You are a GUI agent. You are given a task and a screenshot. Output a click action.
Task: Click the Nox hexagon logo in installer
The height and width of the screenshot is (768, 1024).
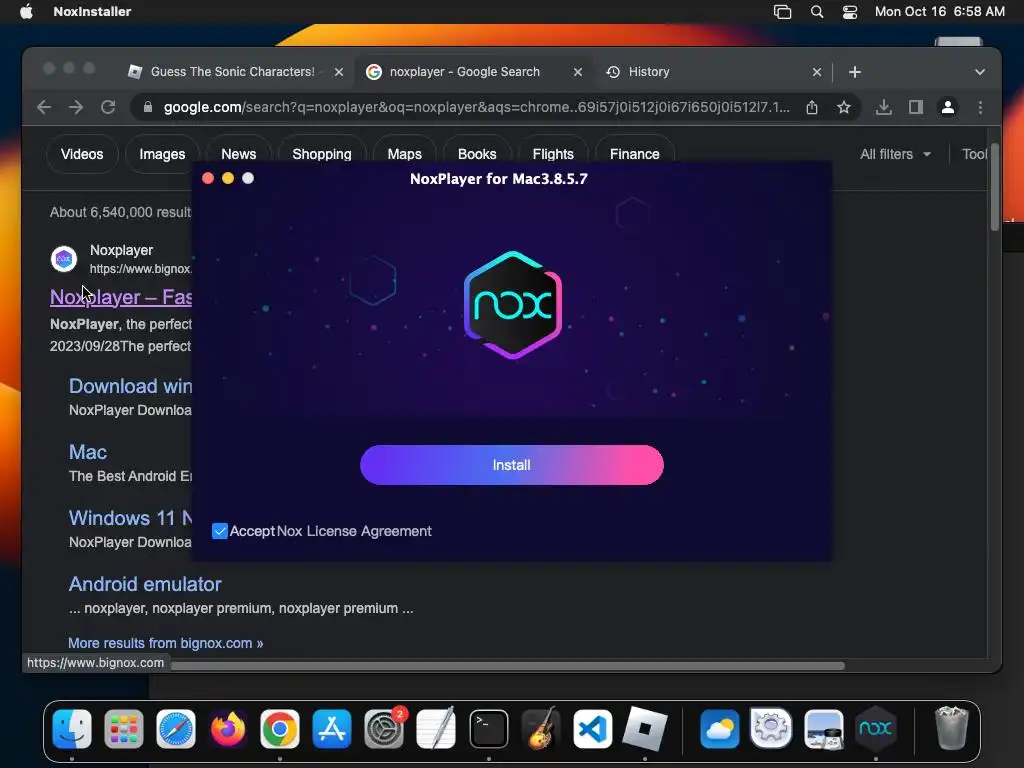[513, 305]
